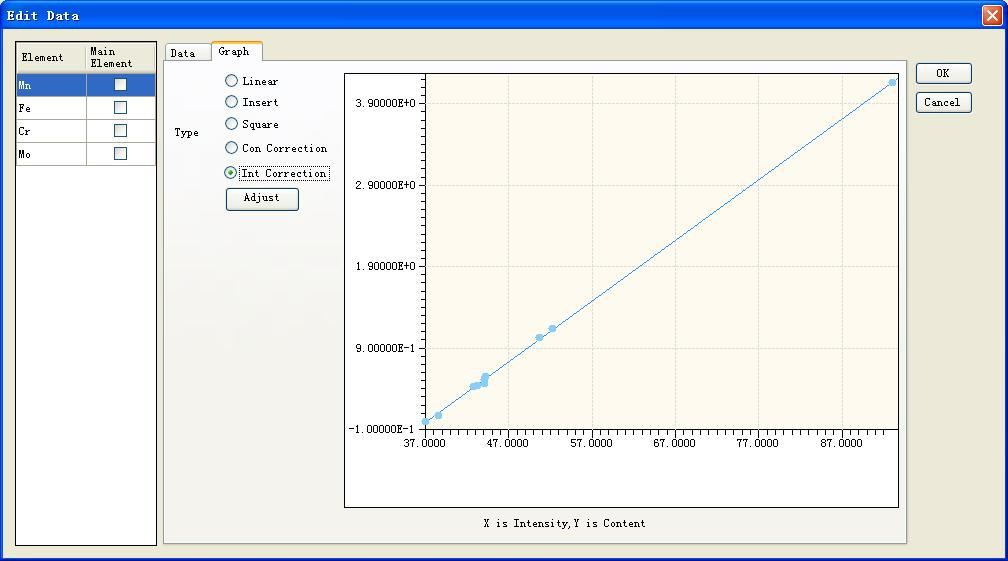Click the 2.90000E+0 Y-axis label
Screen dimensions: 1008x561
point(385,185)
